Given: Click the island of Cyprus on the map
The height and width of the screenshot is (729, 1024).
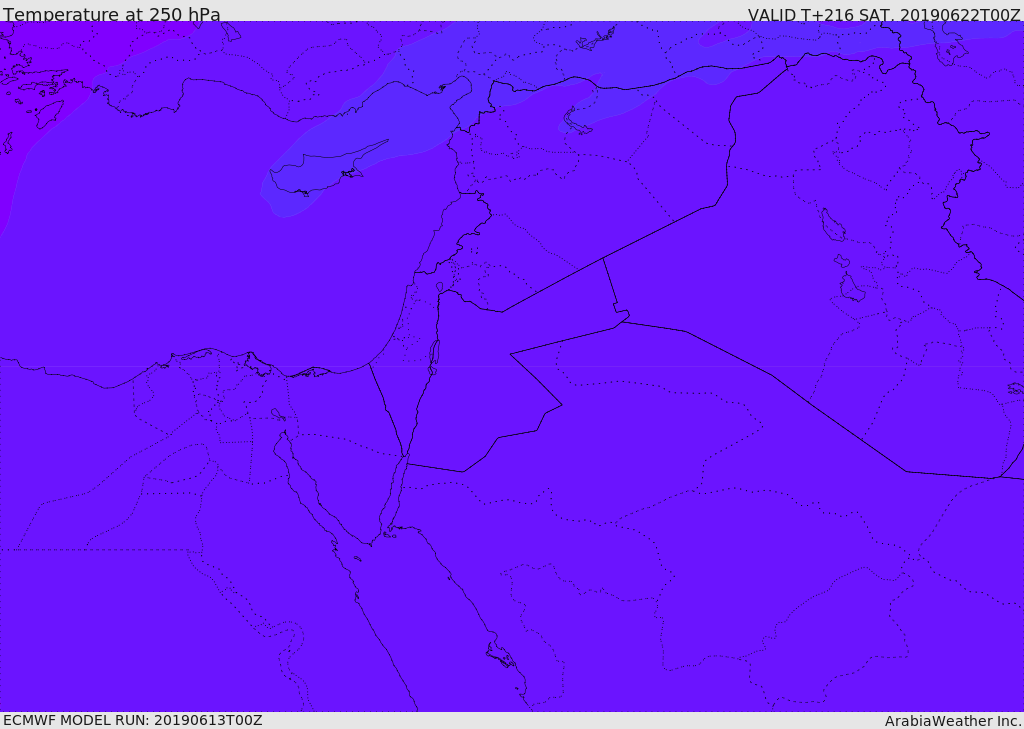Looking at the screenshot, I should (x=327, y=168).
